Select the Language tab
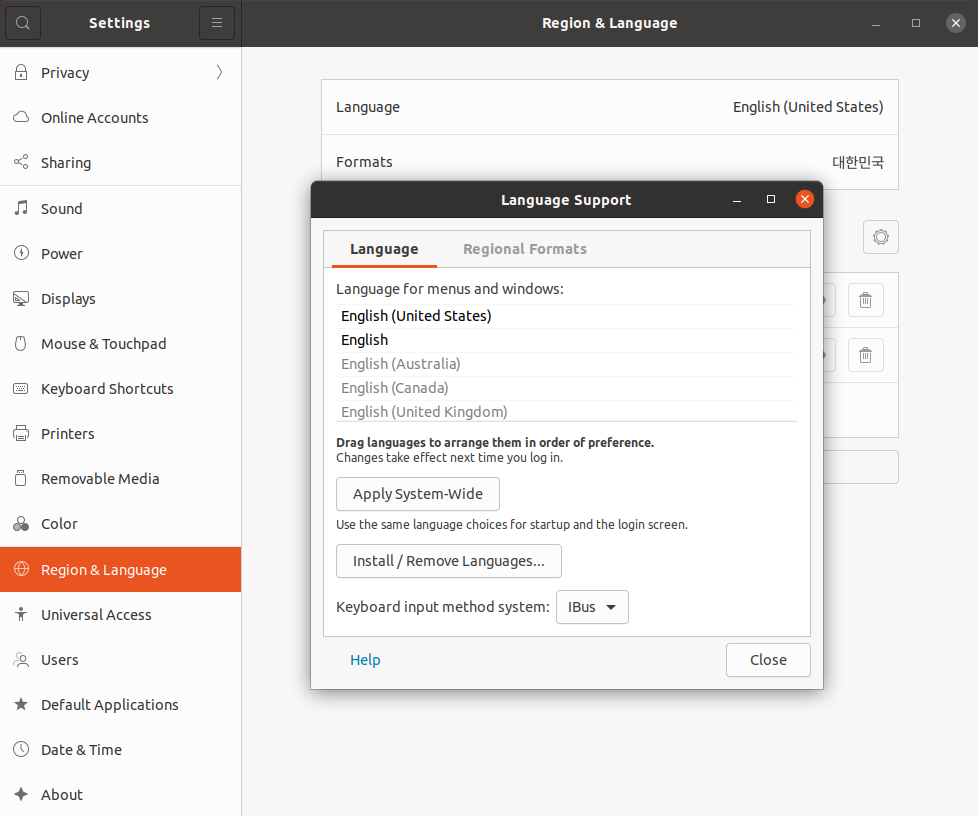 point(384,249)
